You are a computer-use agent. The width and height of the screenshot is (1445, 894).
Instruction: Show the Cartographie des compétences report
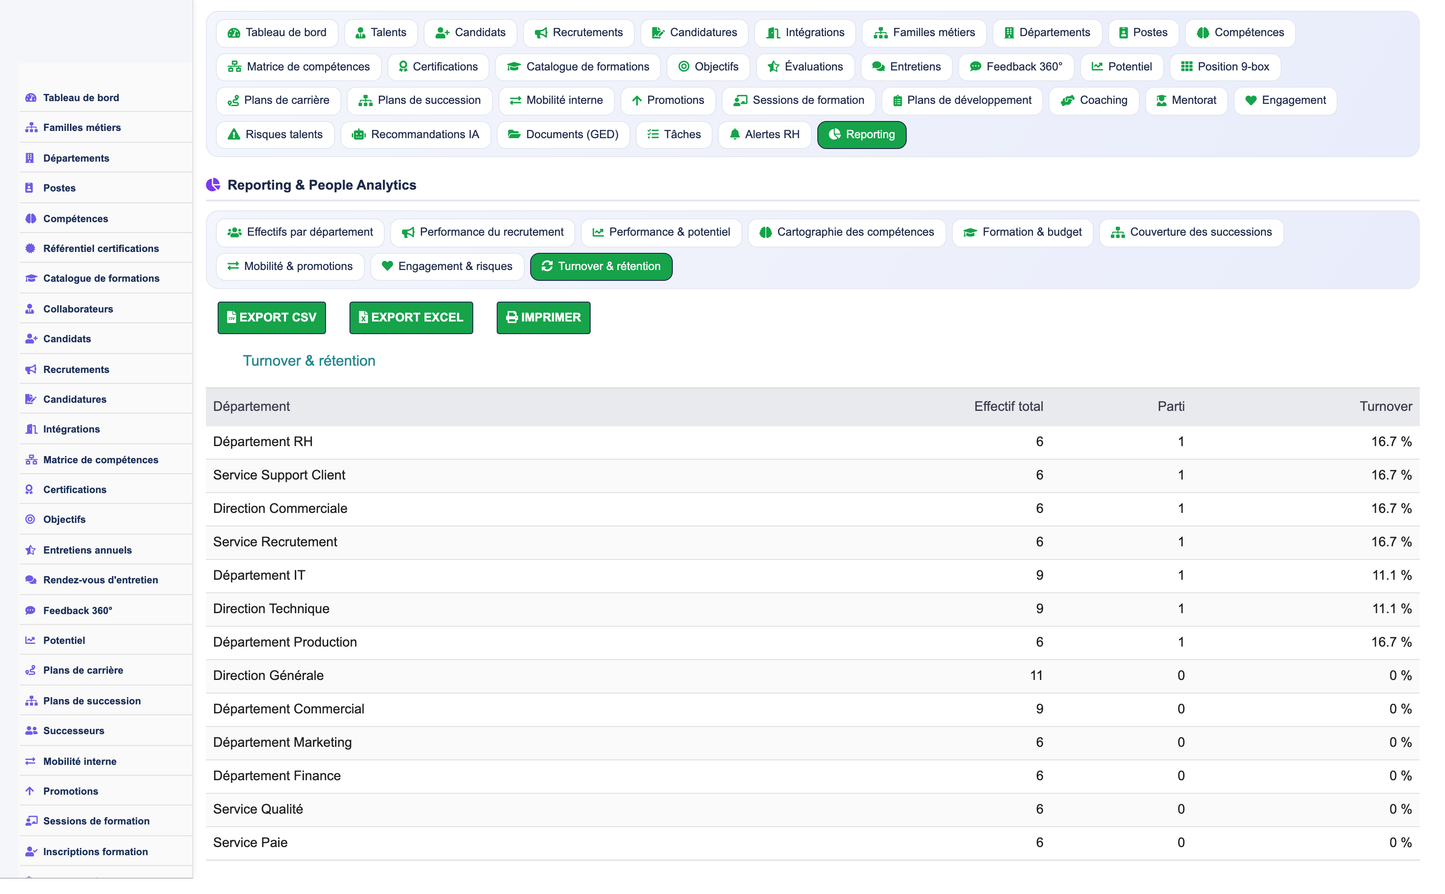pyautogui.click(x=847, y=232)
